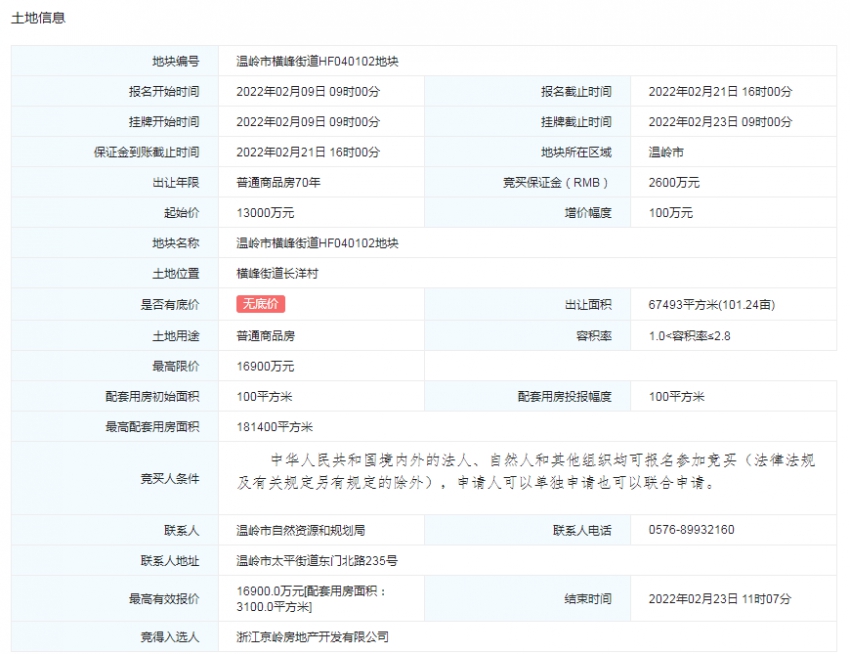This screenshot has width=850, height=654.
Task: Click the 报名截止时间 value 2022年02月21日 16时00分
Action: click(720, 92)
